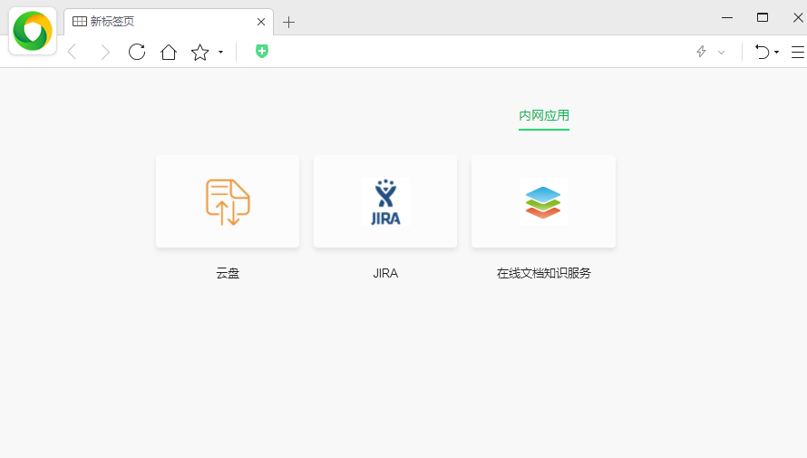Close the browser window
The width and height of the screenshot is (807, 458).
[798, 17]
